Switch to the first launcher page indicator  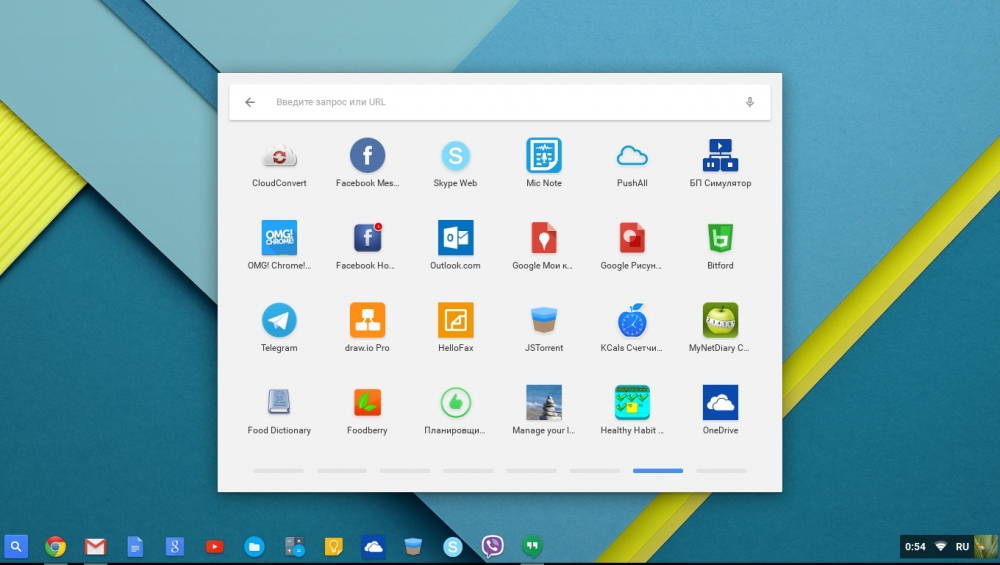[x=278, y=470]
